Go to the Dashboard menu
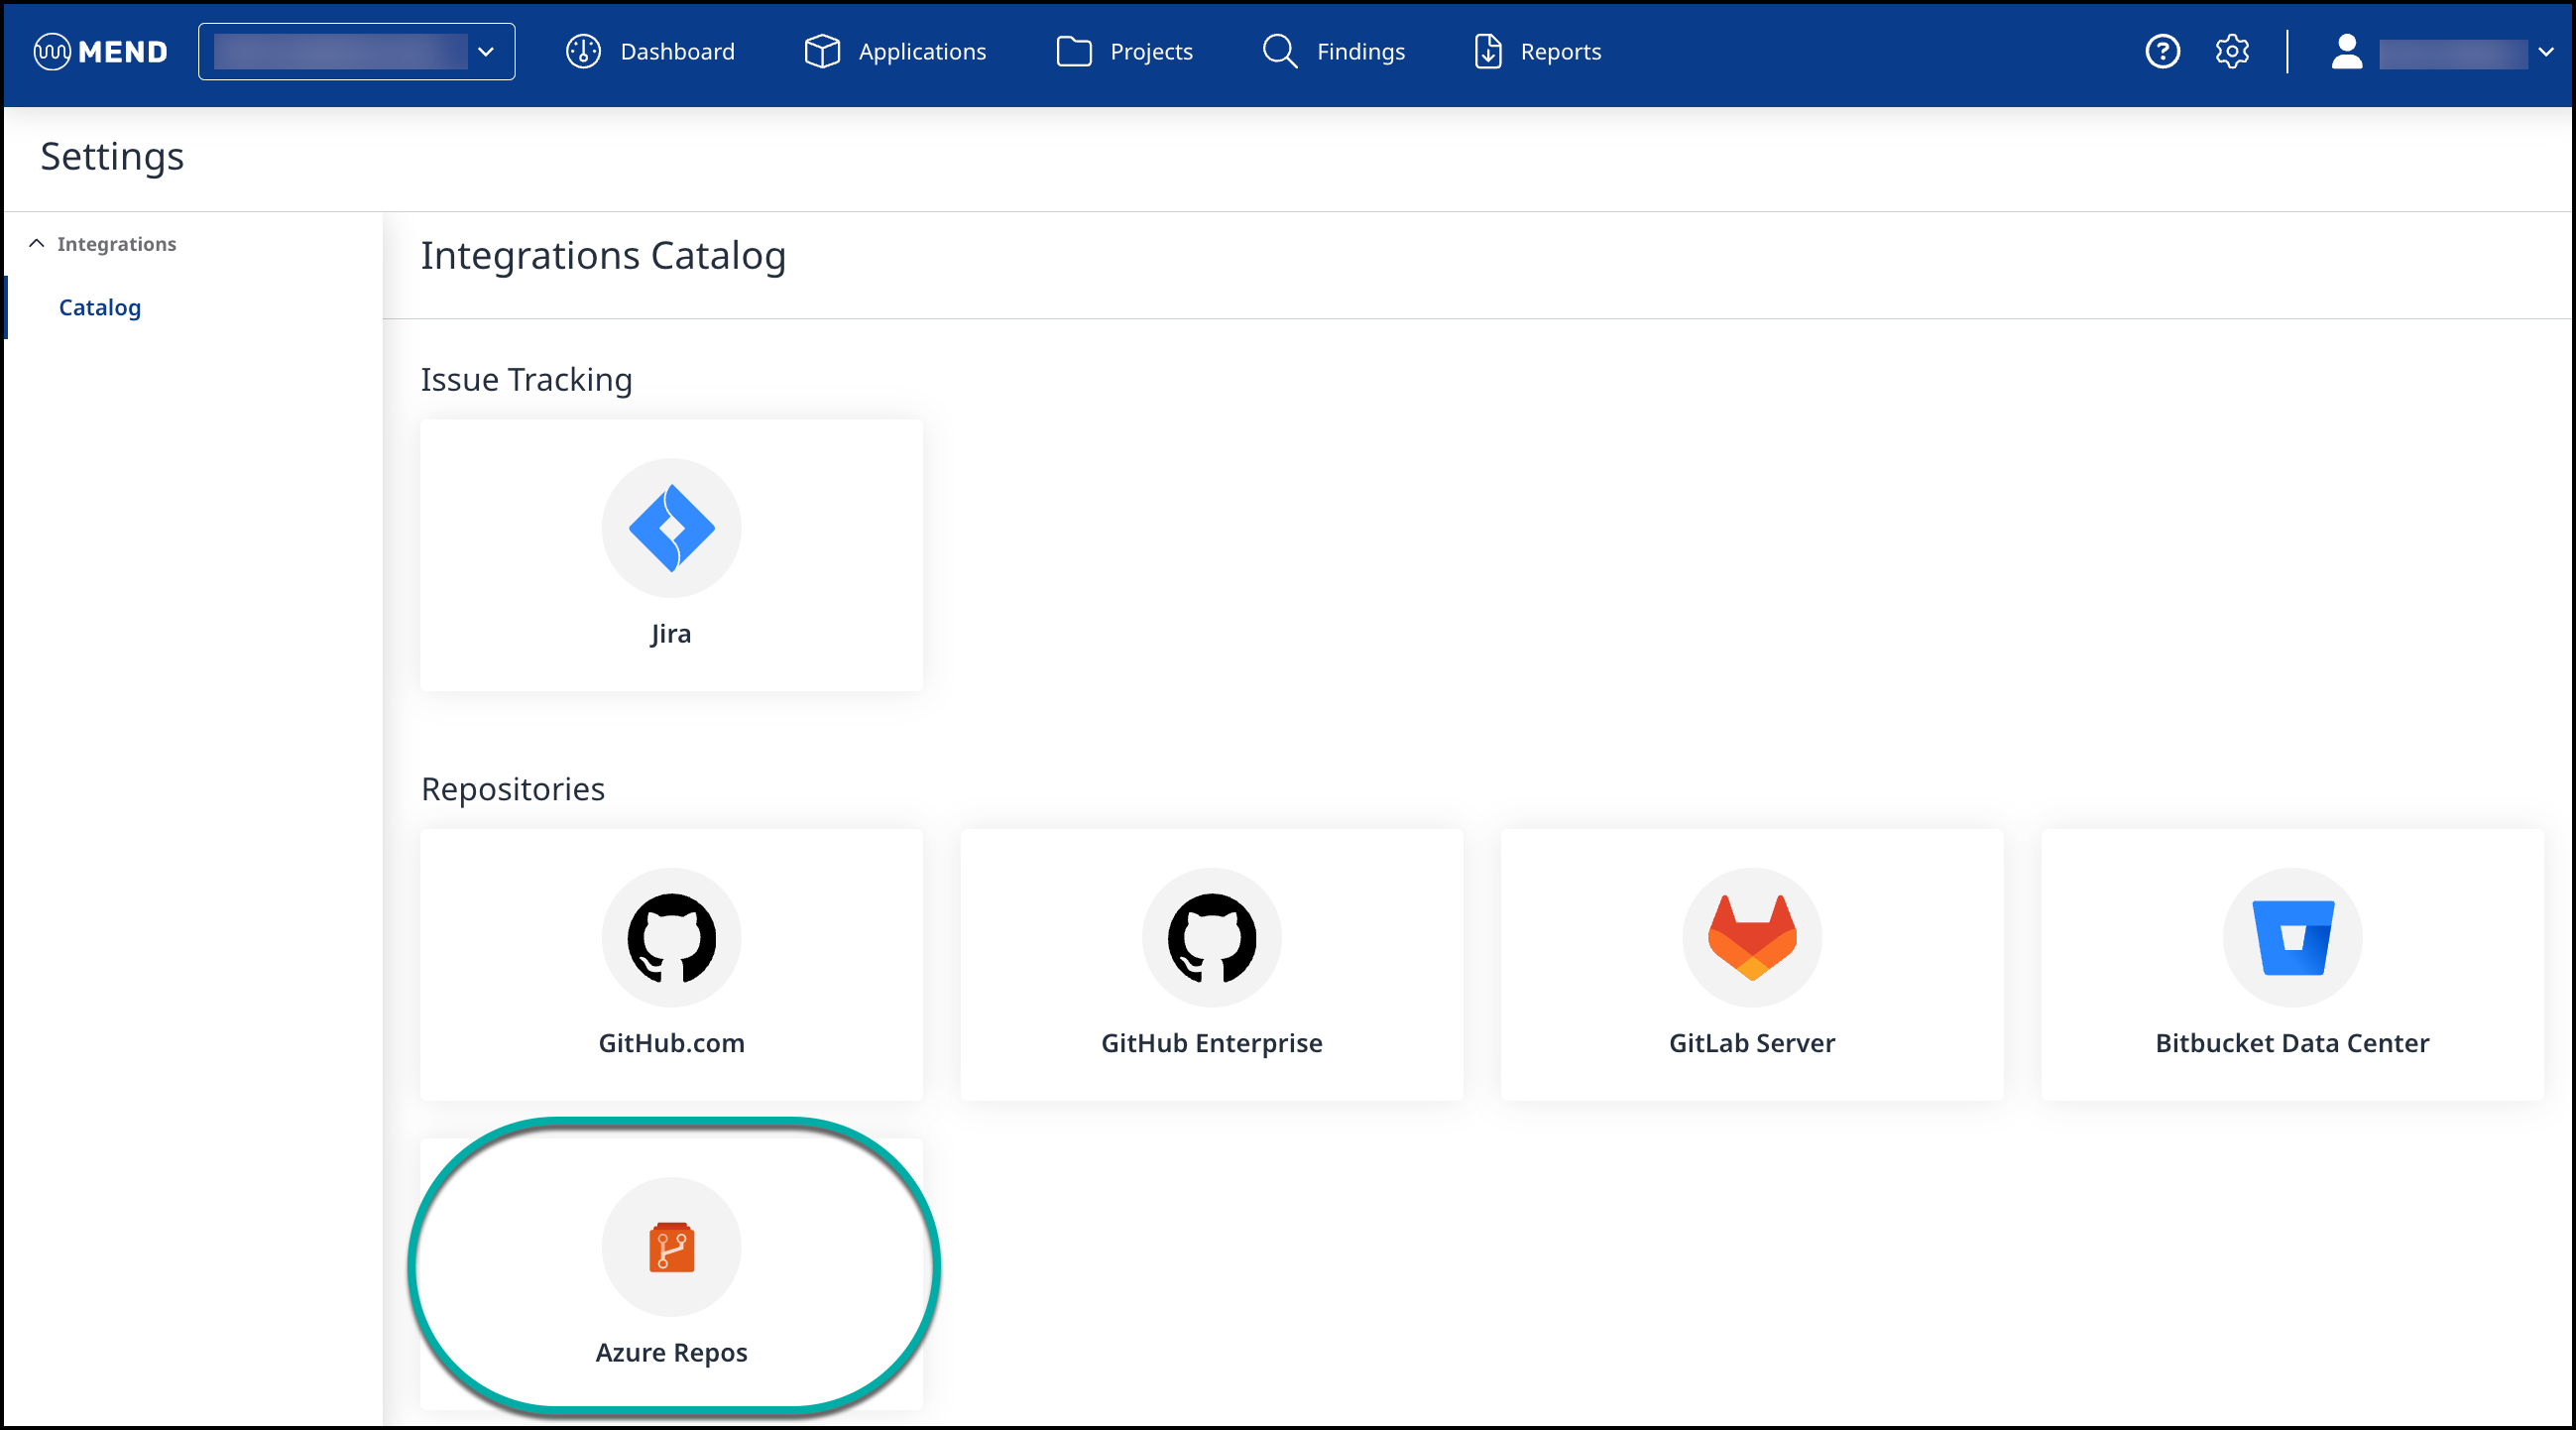 click(x=677, y=52)
